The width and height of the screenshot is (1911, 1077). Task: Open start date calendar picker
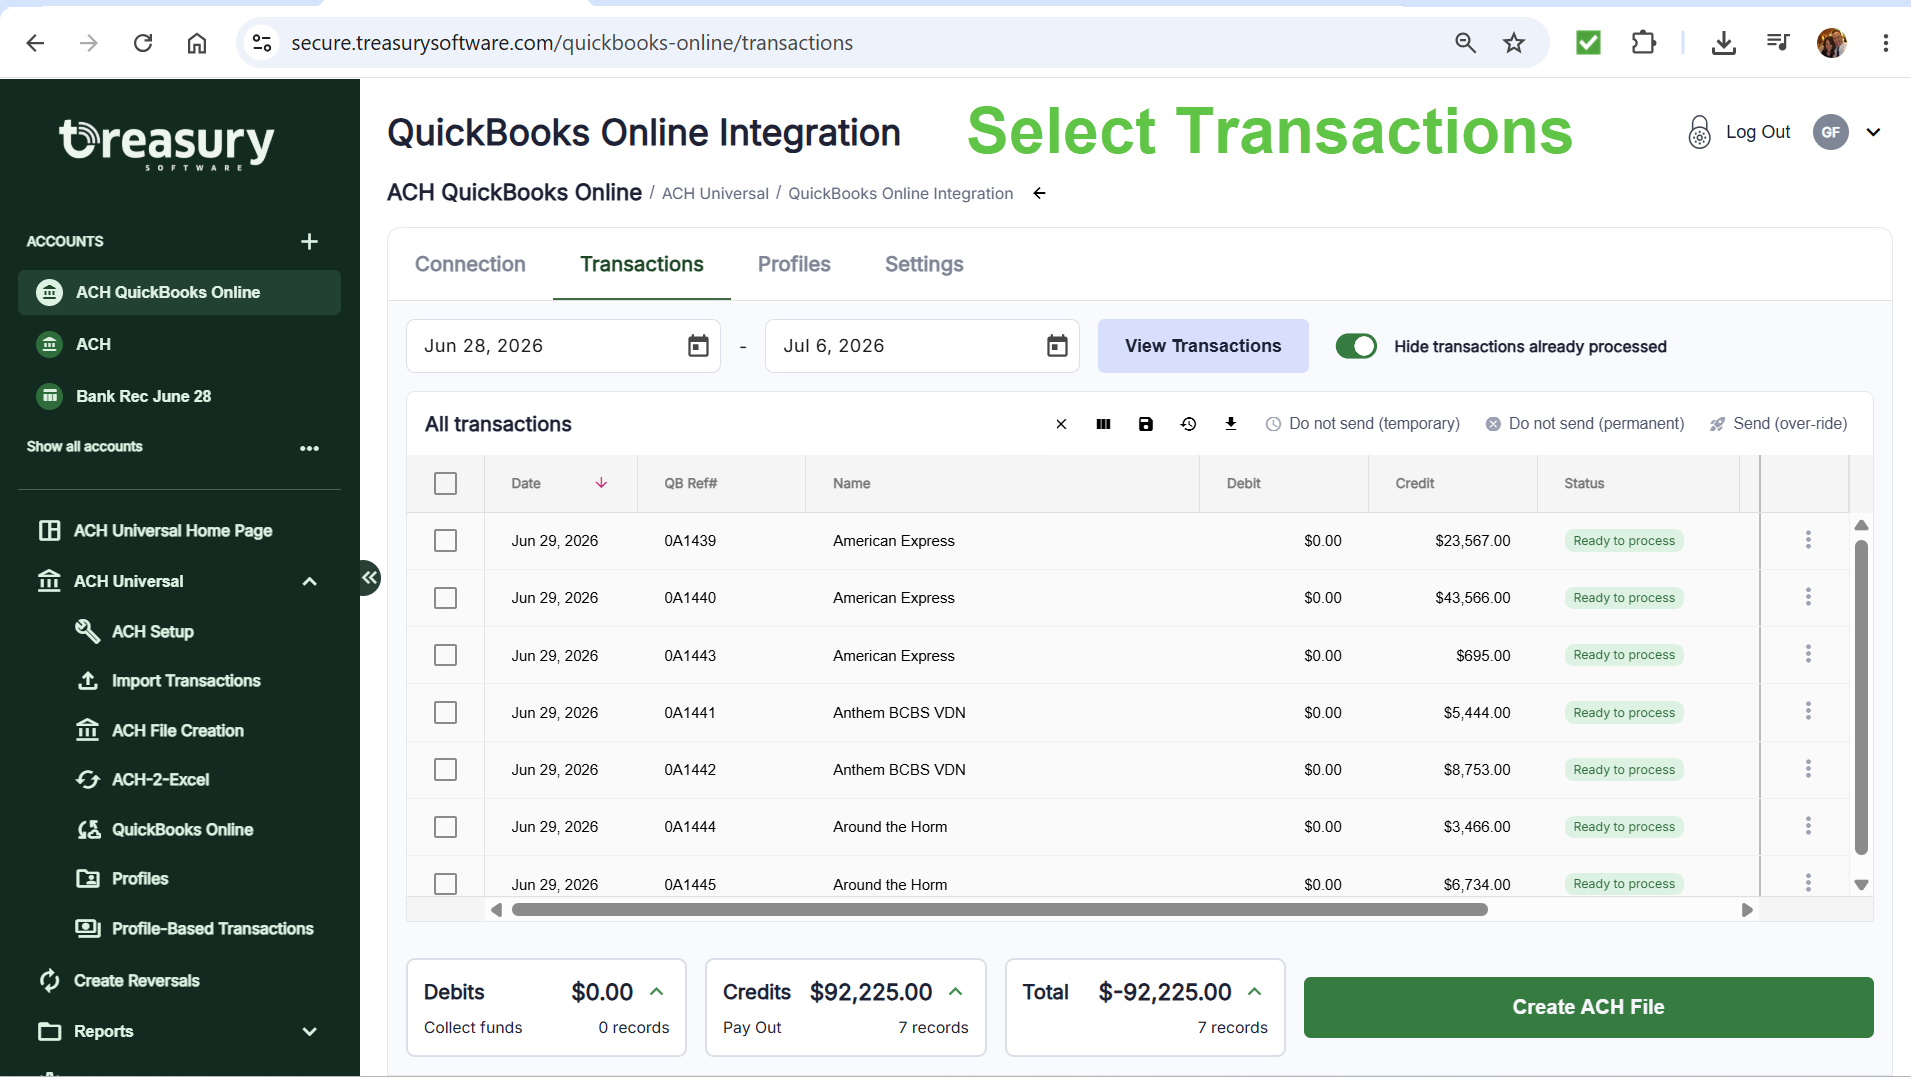click(x=698, y=346)
